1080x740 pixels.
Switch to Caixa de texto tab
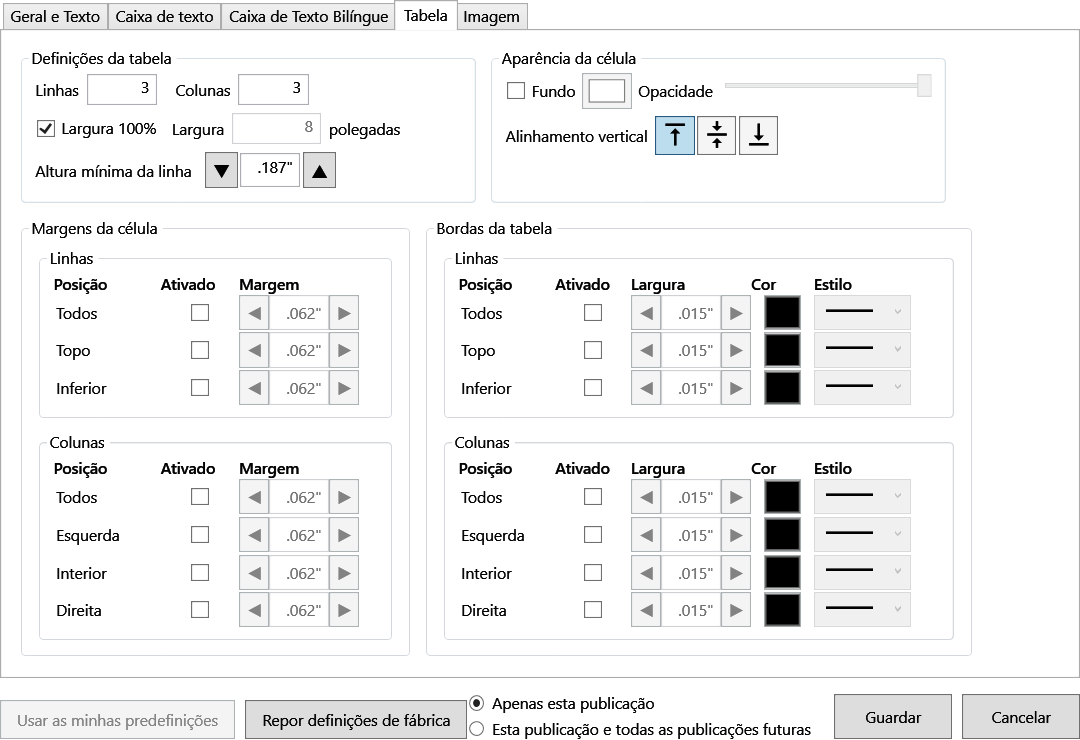coord(164,17)
